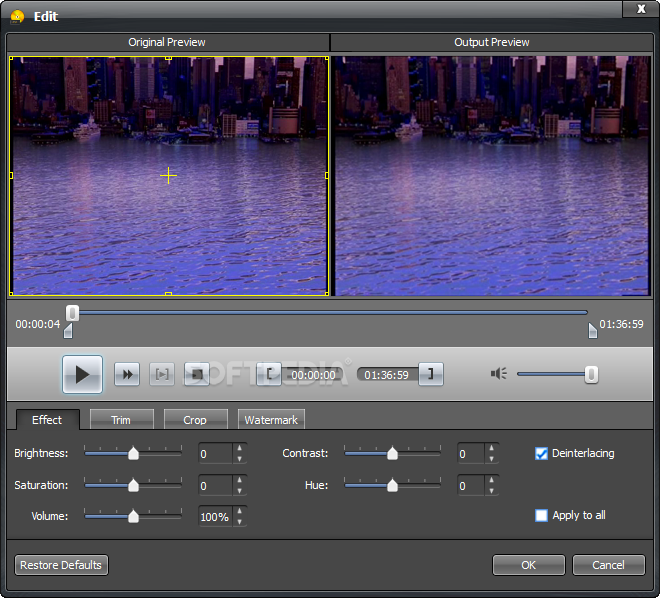
Task: Click the crop center crosshair in original preview
Action: click(168, 175)
